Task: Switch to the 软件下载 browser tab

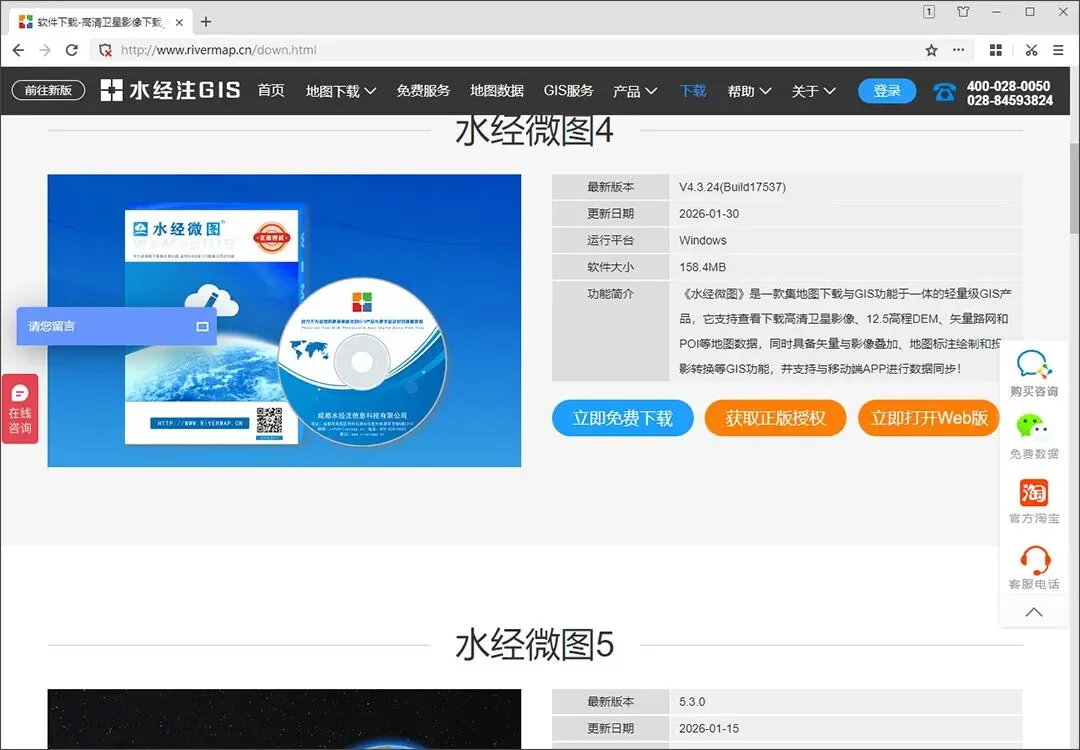Action: (101, 22)
